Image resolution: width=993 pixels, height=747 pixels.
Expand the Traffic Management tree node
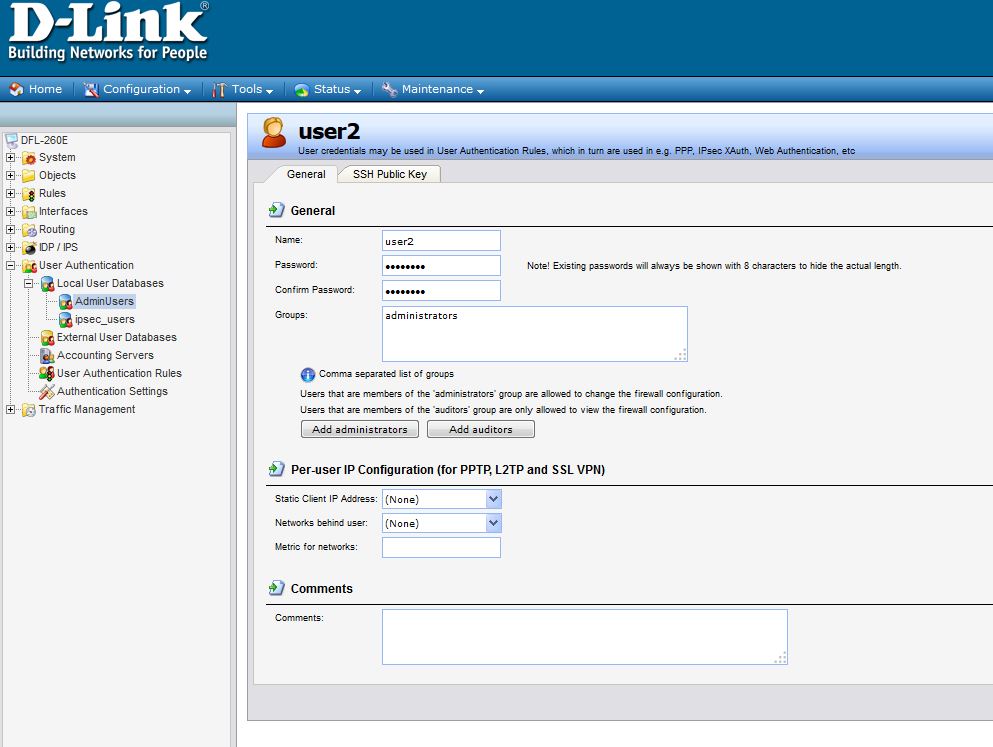11,409
